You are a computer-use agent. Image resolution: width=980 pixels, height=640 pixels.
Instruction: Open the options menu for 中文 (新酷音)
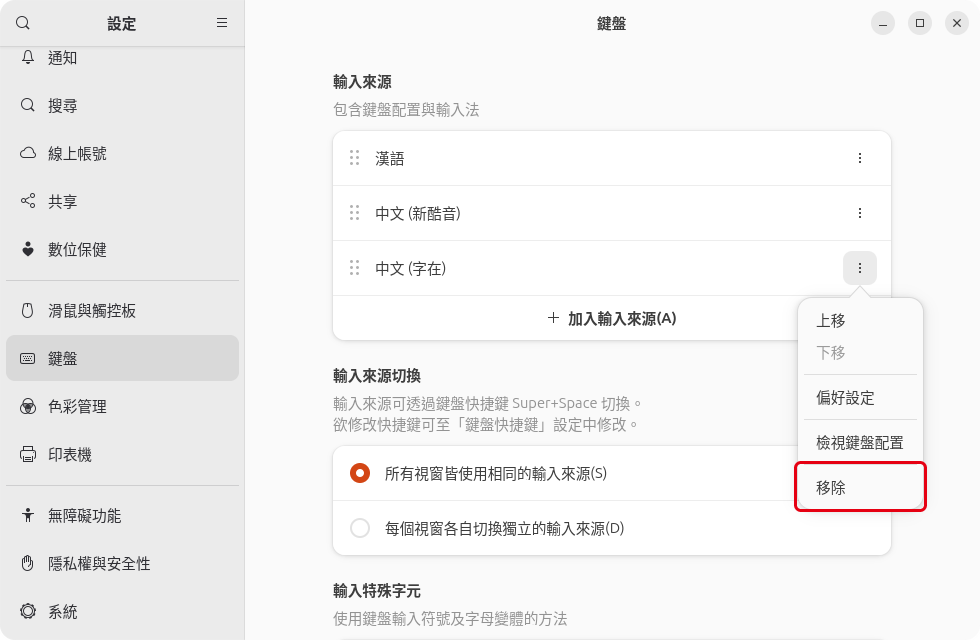click(x=860, y=213)
